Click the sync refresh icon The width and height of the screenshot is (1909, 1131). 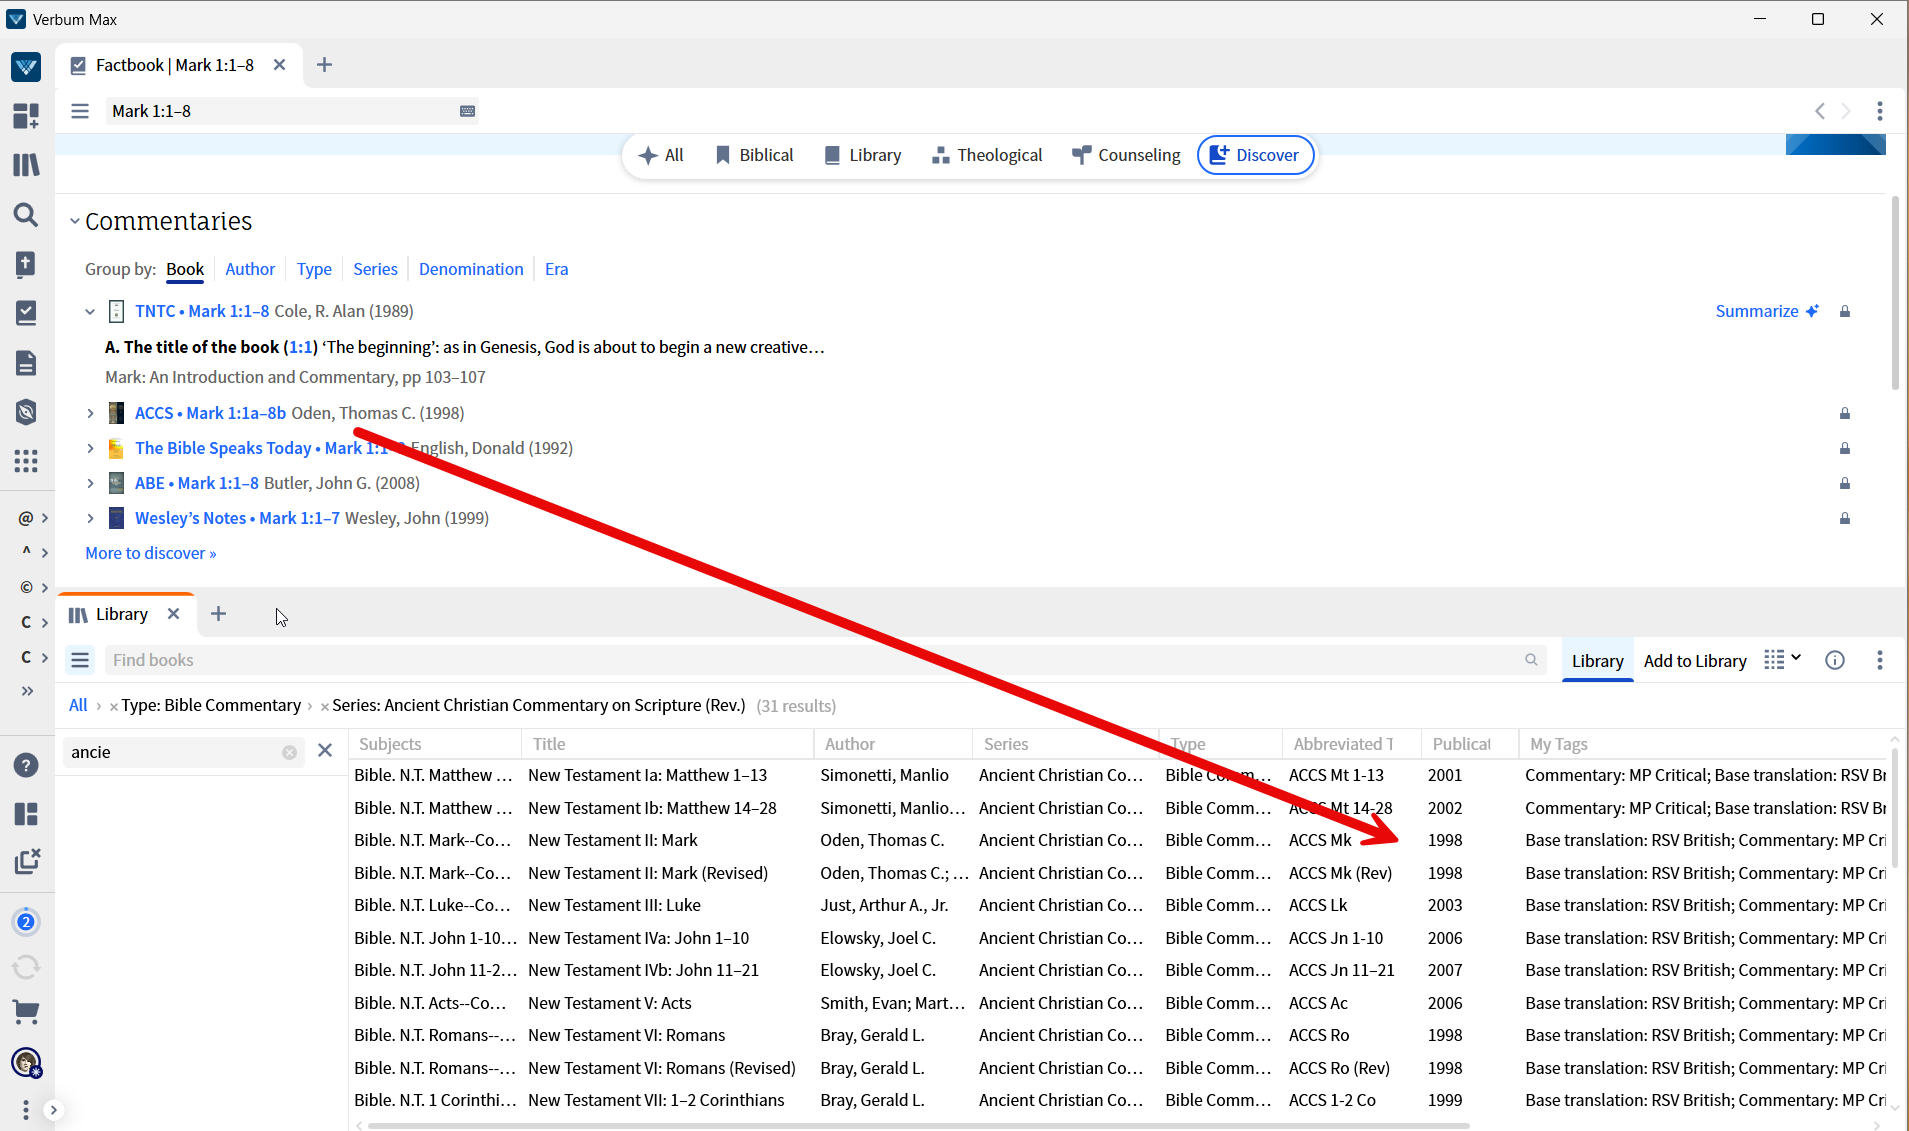coord(26,967)
